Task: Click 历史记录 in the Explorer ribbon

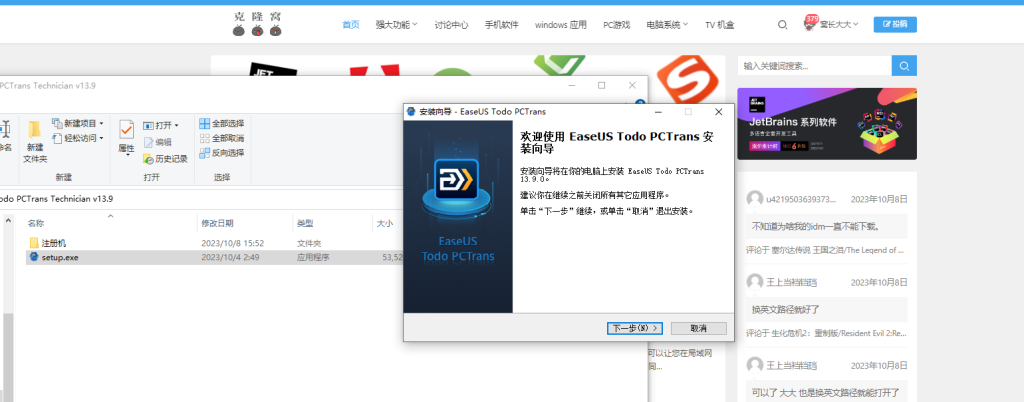Action: click(x=165, y=159)
